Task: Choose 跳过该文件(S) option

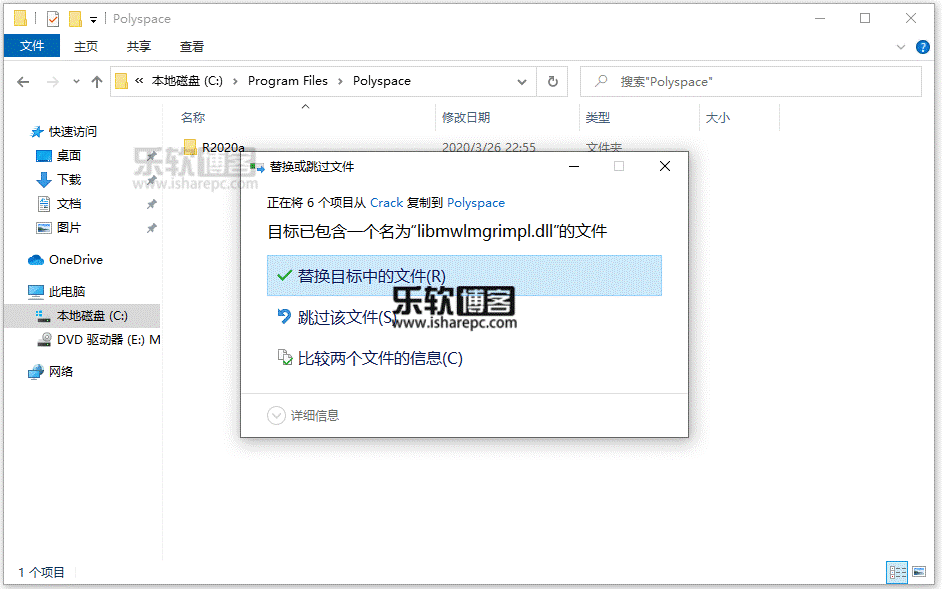Action: click(x=347, y=317)
